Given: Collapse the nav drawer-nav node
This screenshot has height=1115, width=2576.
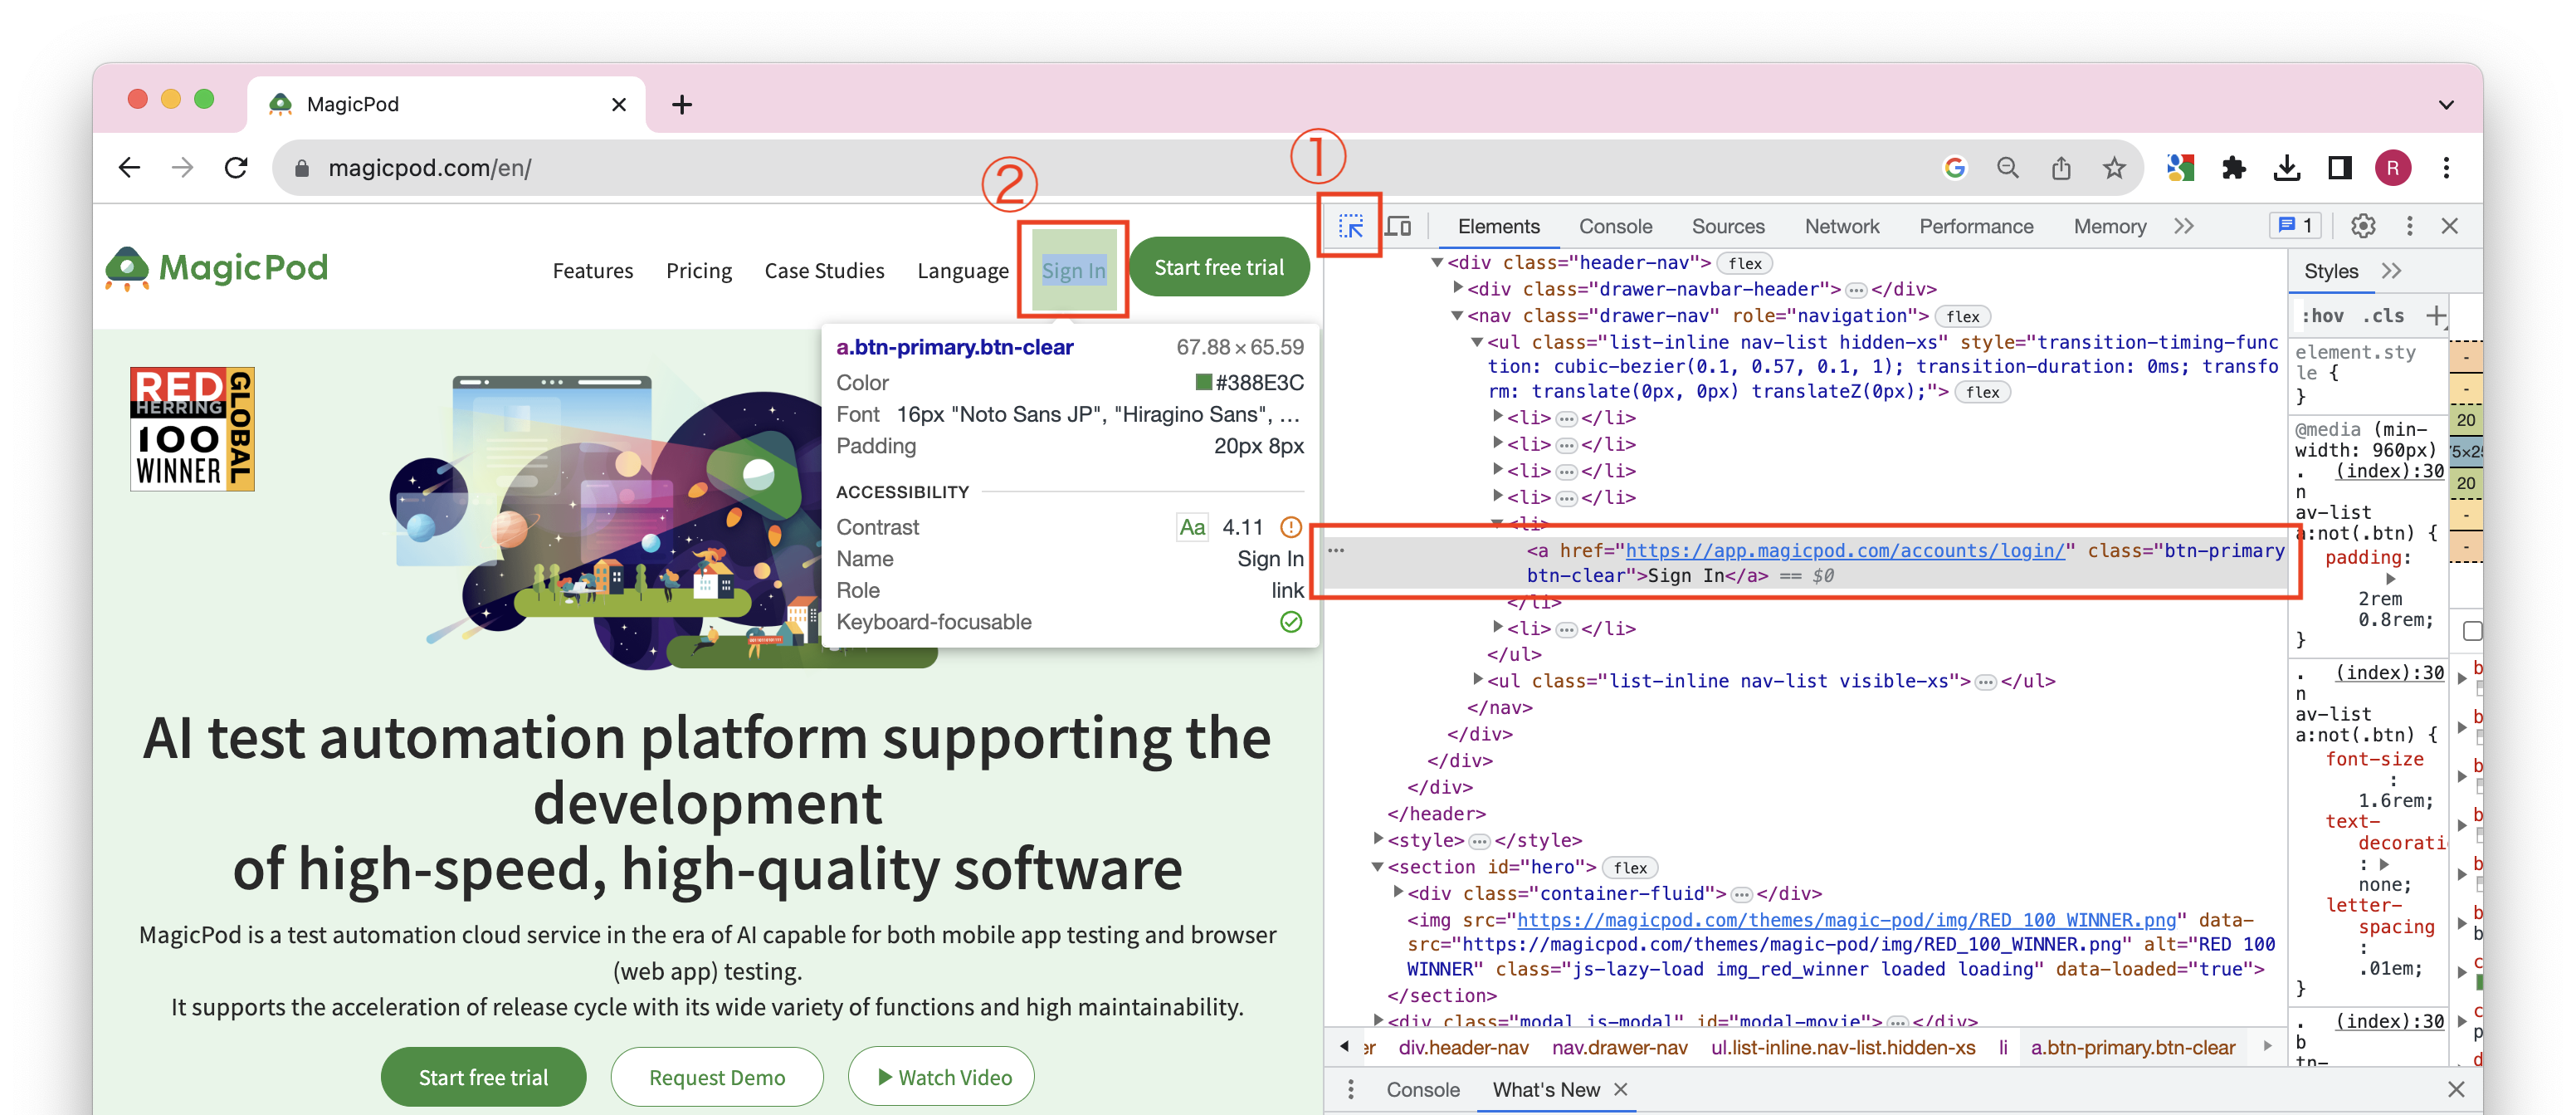Looking at the screenshot, I should coord(1457,315).
